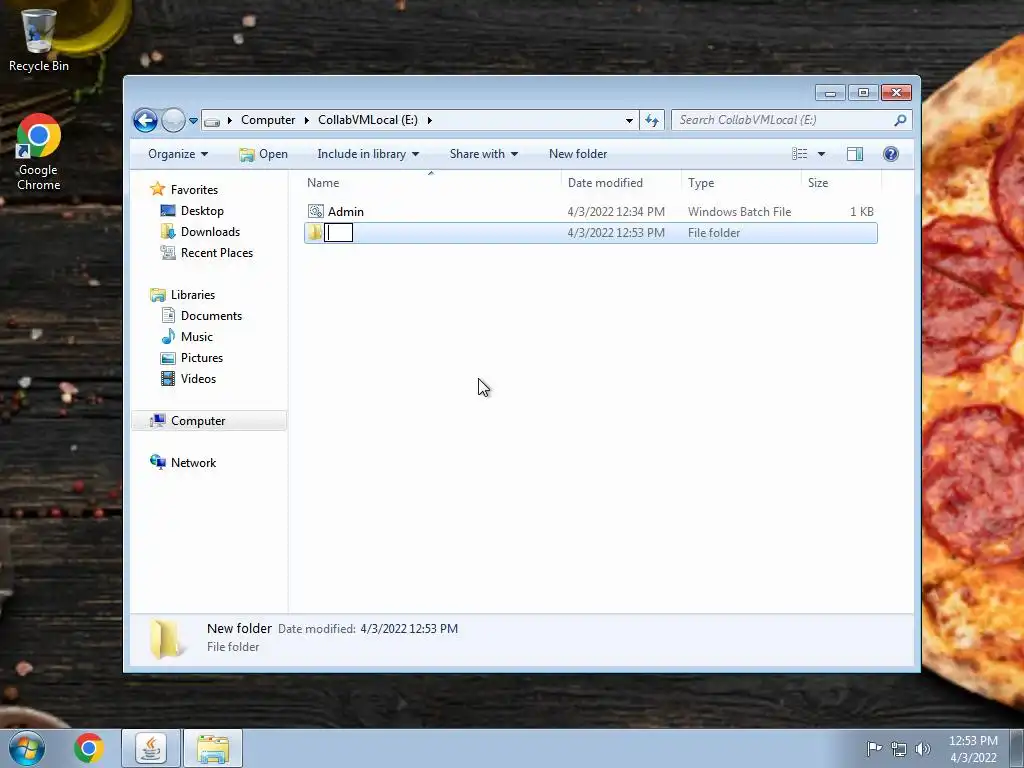The width and height of the screenshot is (1024, 768).
Task: Select the Google Chrome desktop shortcut
Action: [39, 152]
